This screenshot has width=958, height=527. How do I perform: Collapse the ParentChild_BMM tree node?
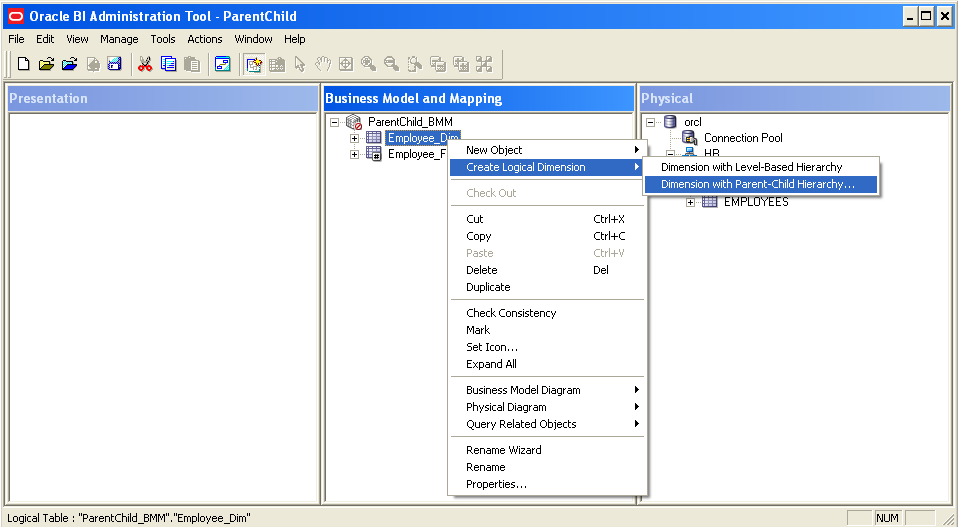pos(334,122)
